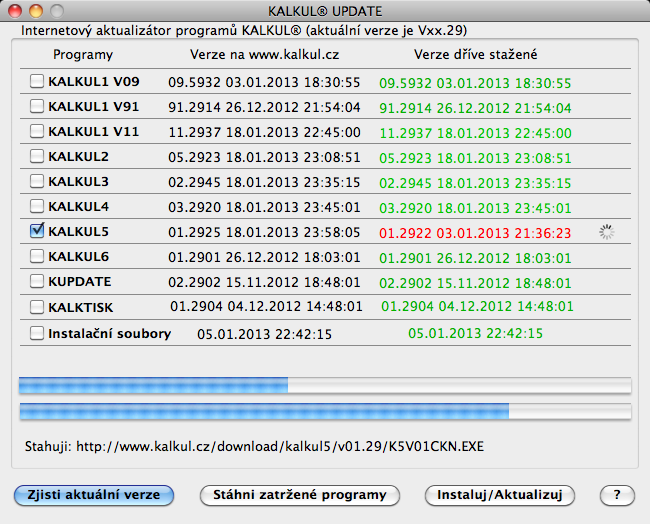Viewport: 650px width, 524px height.
Task: Check the KALKUL1 V11 checkbox
Action: 37,131
